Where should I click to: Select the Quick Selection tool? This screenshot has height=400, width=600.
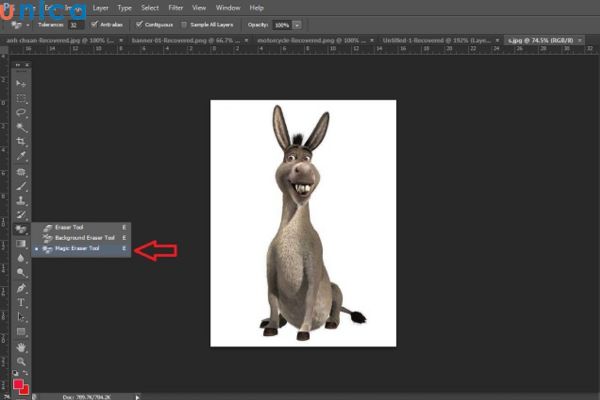click(21, 127)
